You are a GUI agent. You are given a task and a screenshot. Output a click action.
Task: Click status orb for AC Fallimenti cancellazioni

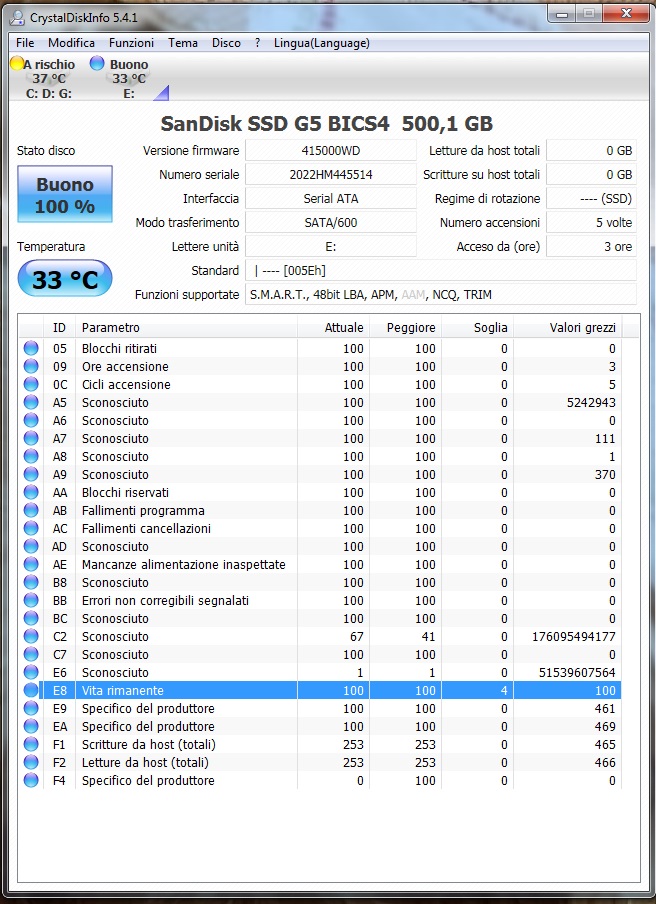pos(31,528)
